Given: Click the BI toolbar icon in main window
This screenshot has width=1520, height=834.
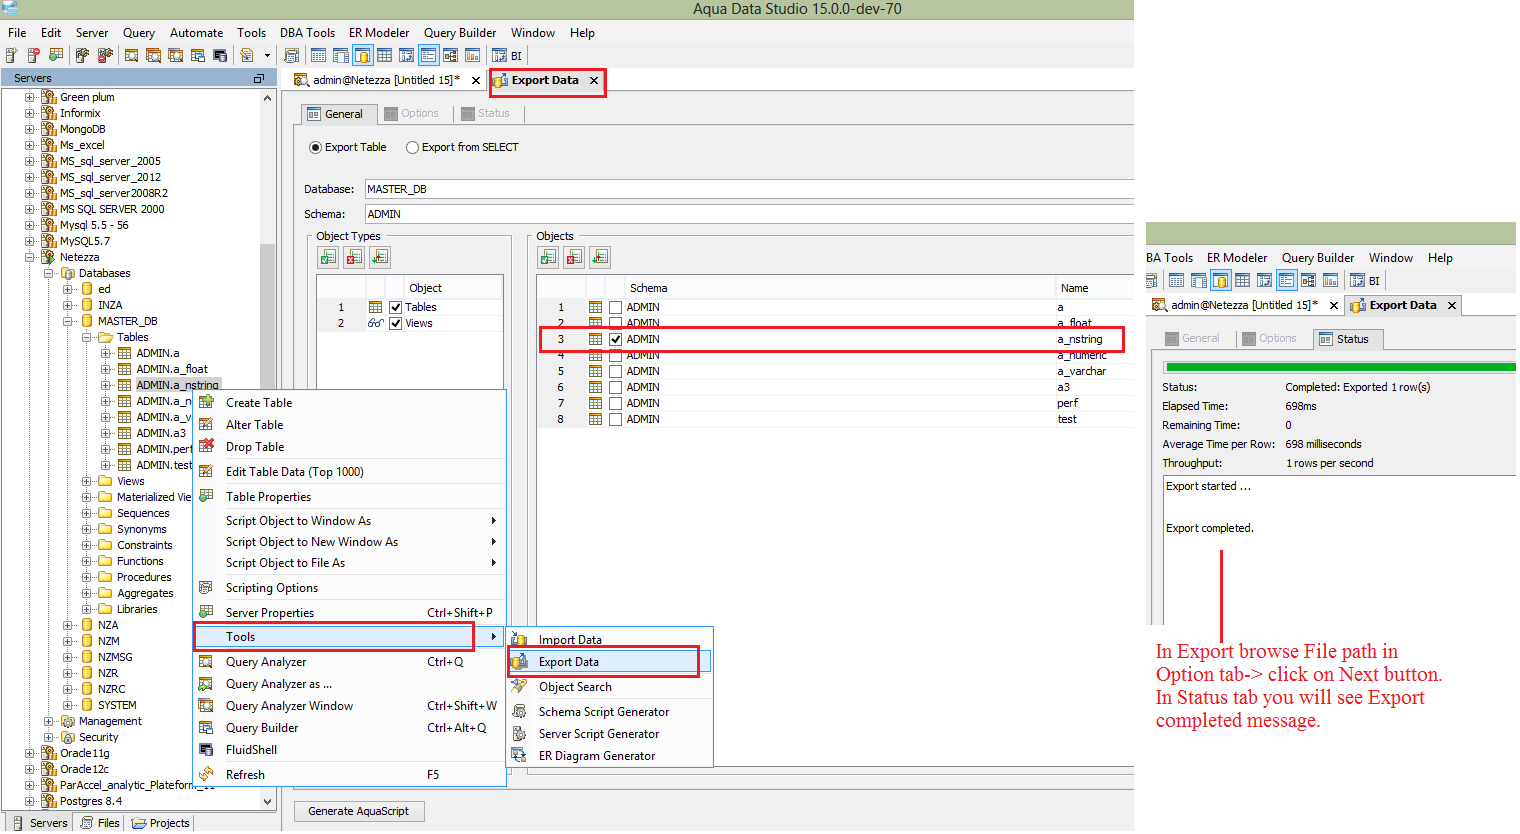Looking at the screenshot, I should pos(508,55).
